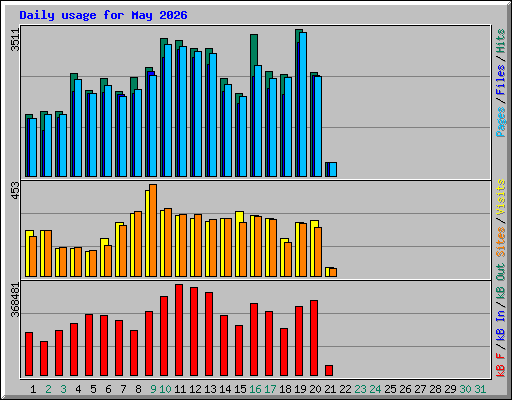Click day label 28 on the axis
Image resolution: width=512 pixels, height=400 pixels.
tap(435, 389)
